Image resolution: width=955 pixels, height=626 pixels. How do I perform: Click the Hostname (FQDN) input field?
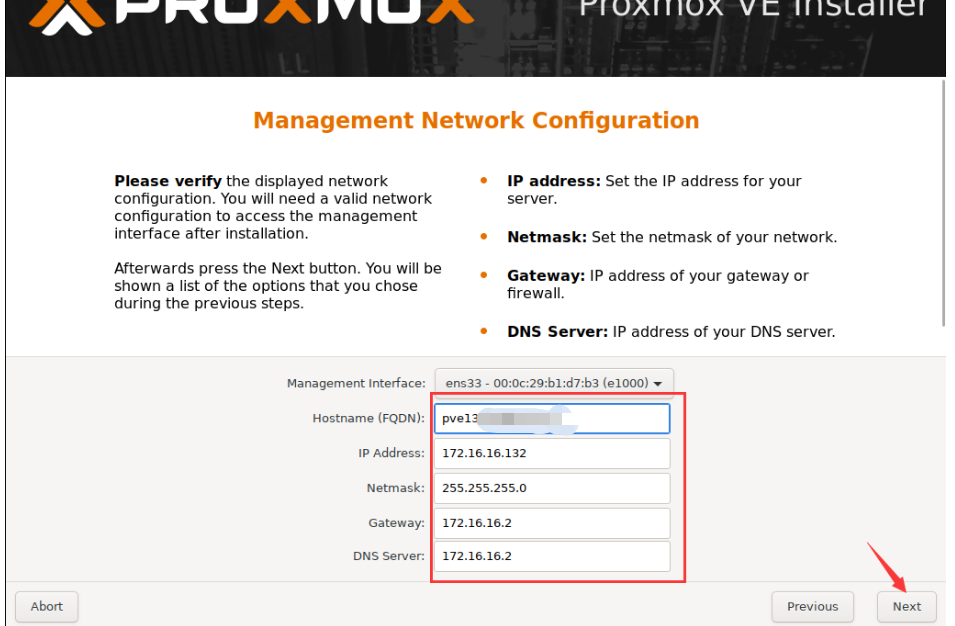click(552, 418)
